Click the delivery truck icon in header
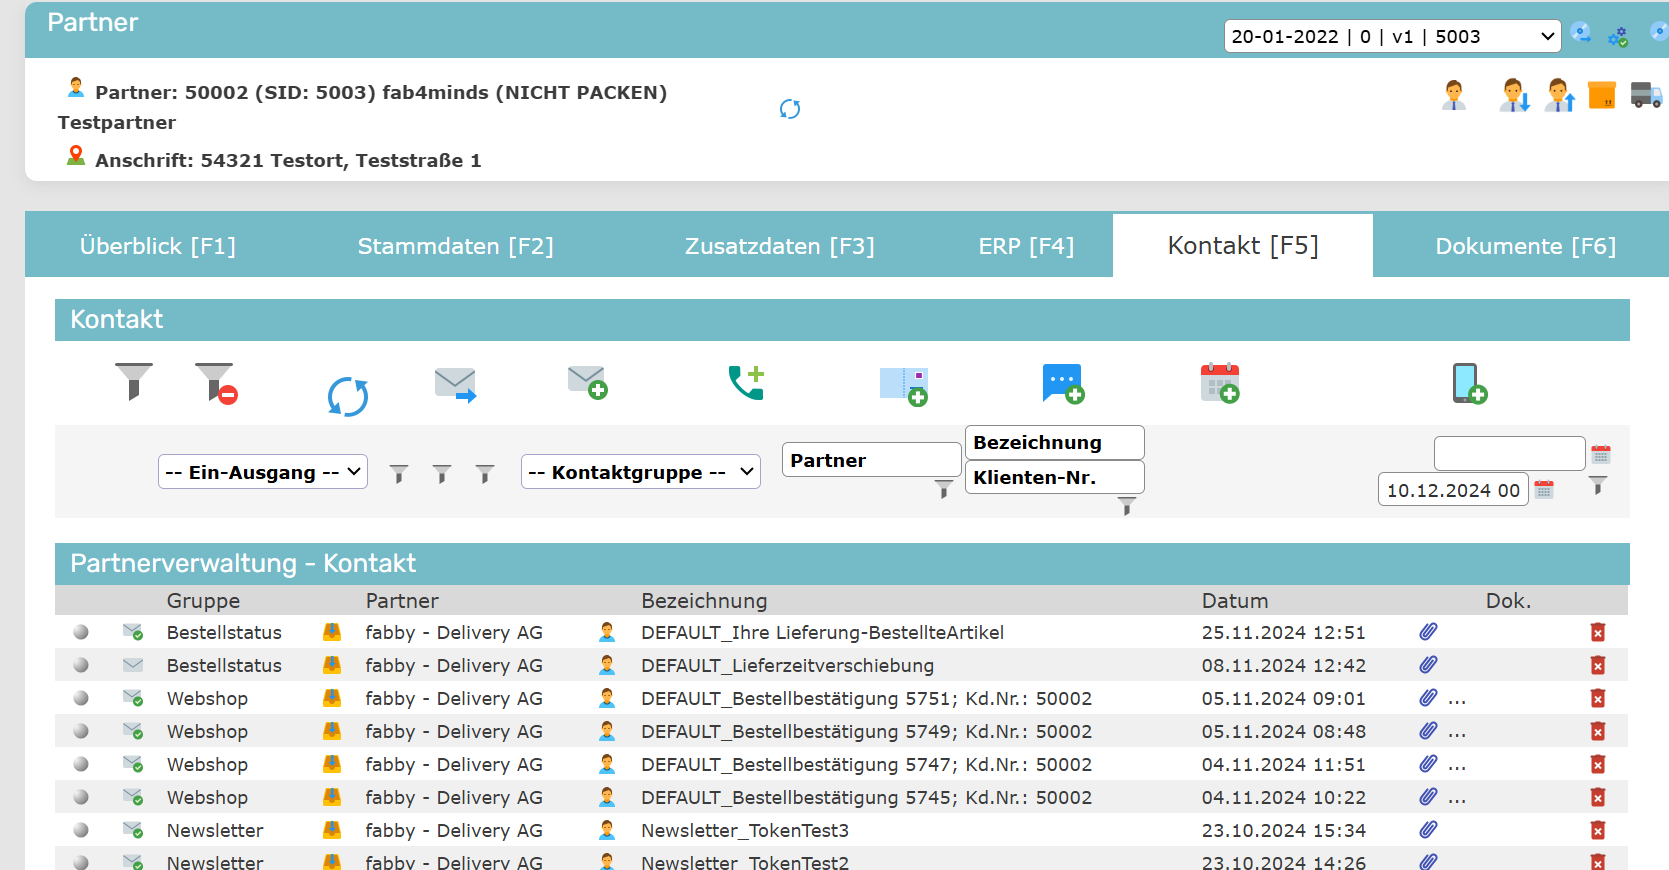Screen dimensions: 1669x870 tap(1645, 95)
